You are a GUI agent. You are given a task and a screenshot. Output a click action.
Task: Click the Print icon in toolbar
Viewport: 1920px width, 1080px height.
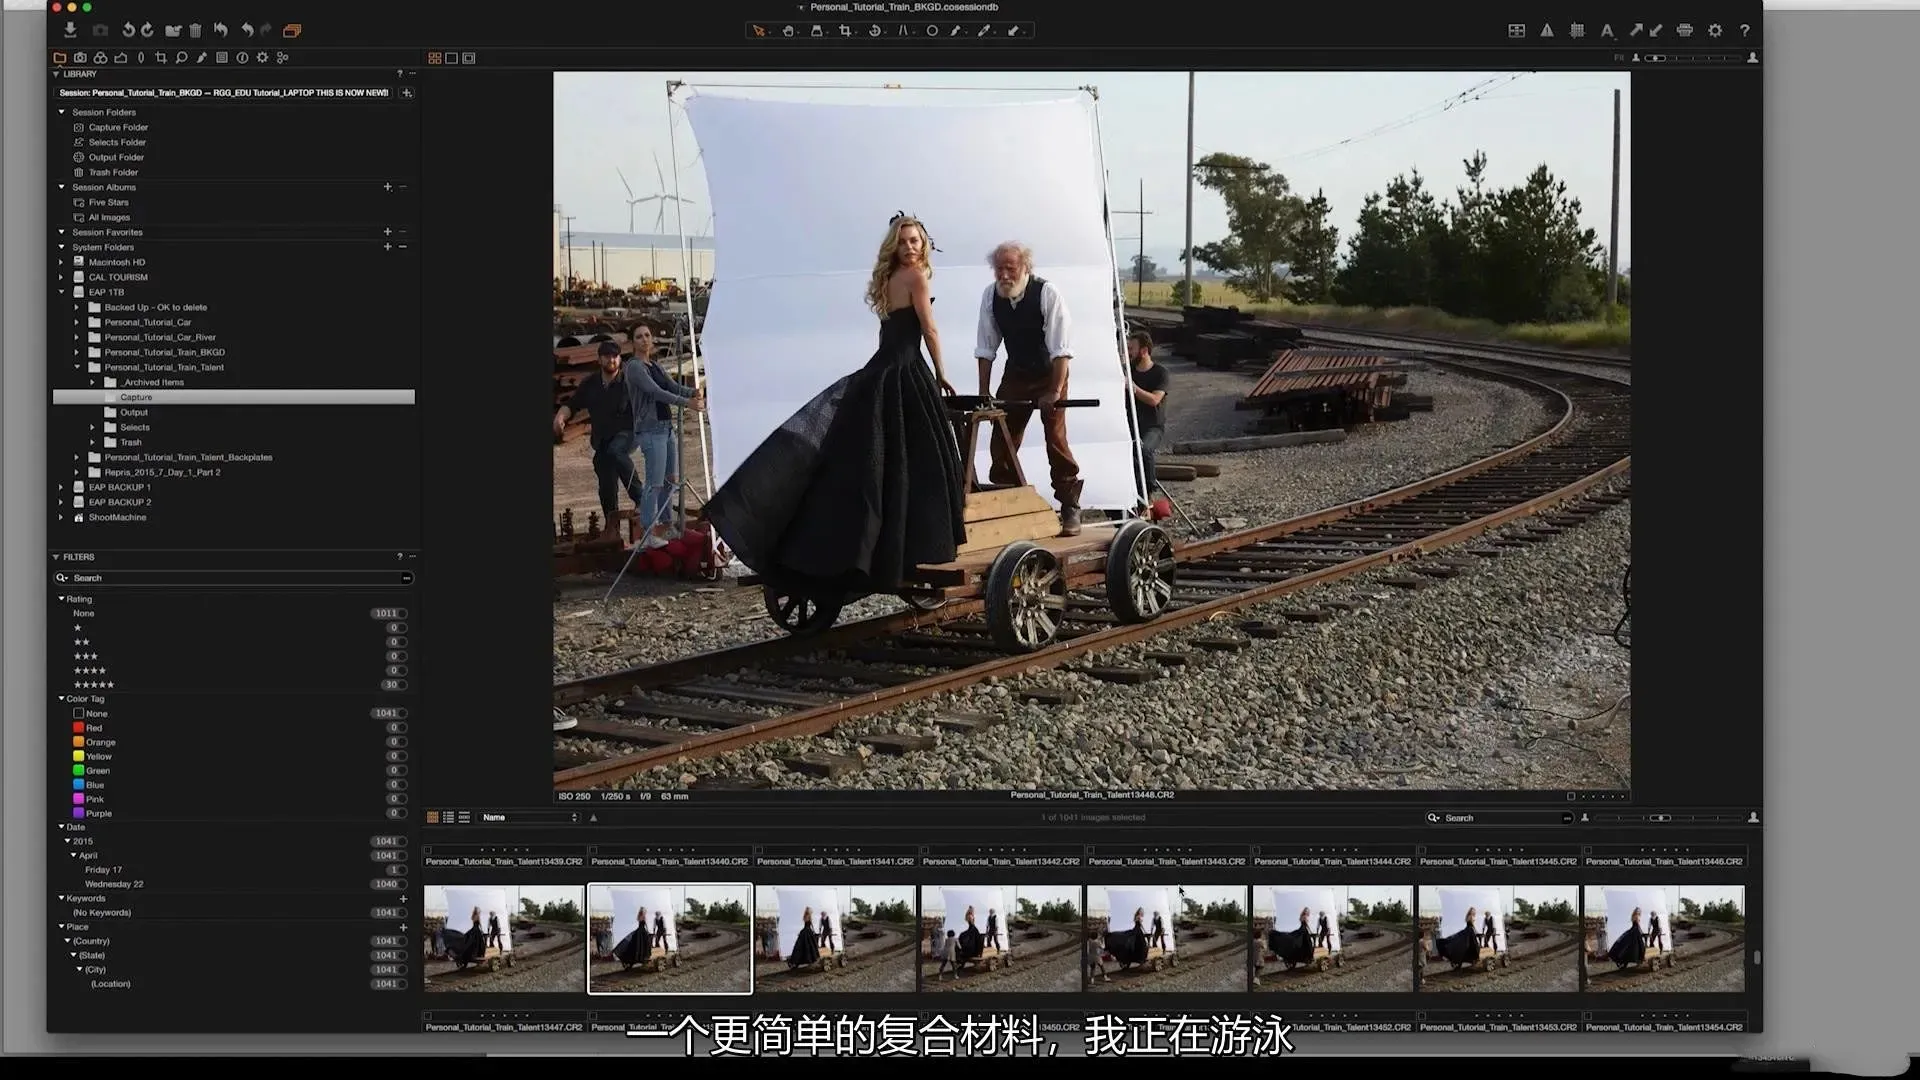[x=1685, y=31]
